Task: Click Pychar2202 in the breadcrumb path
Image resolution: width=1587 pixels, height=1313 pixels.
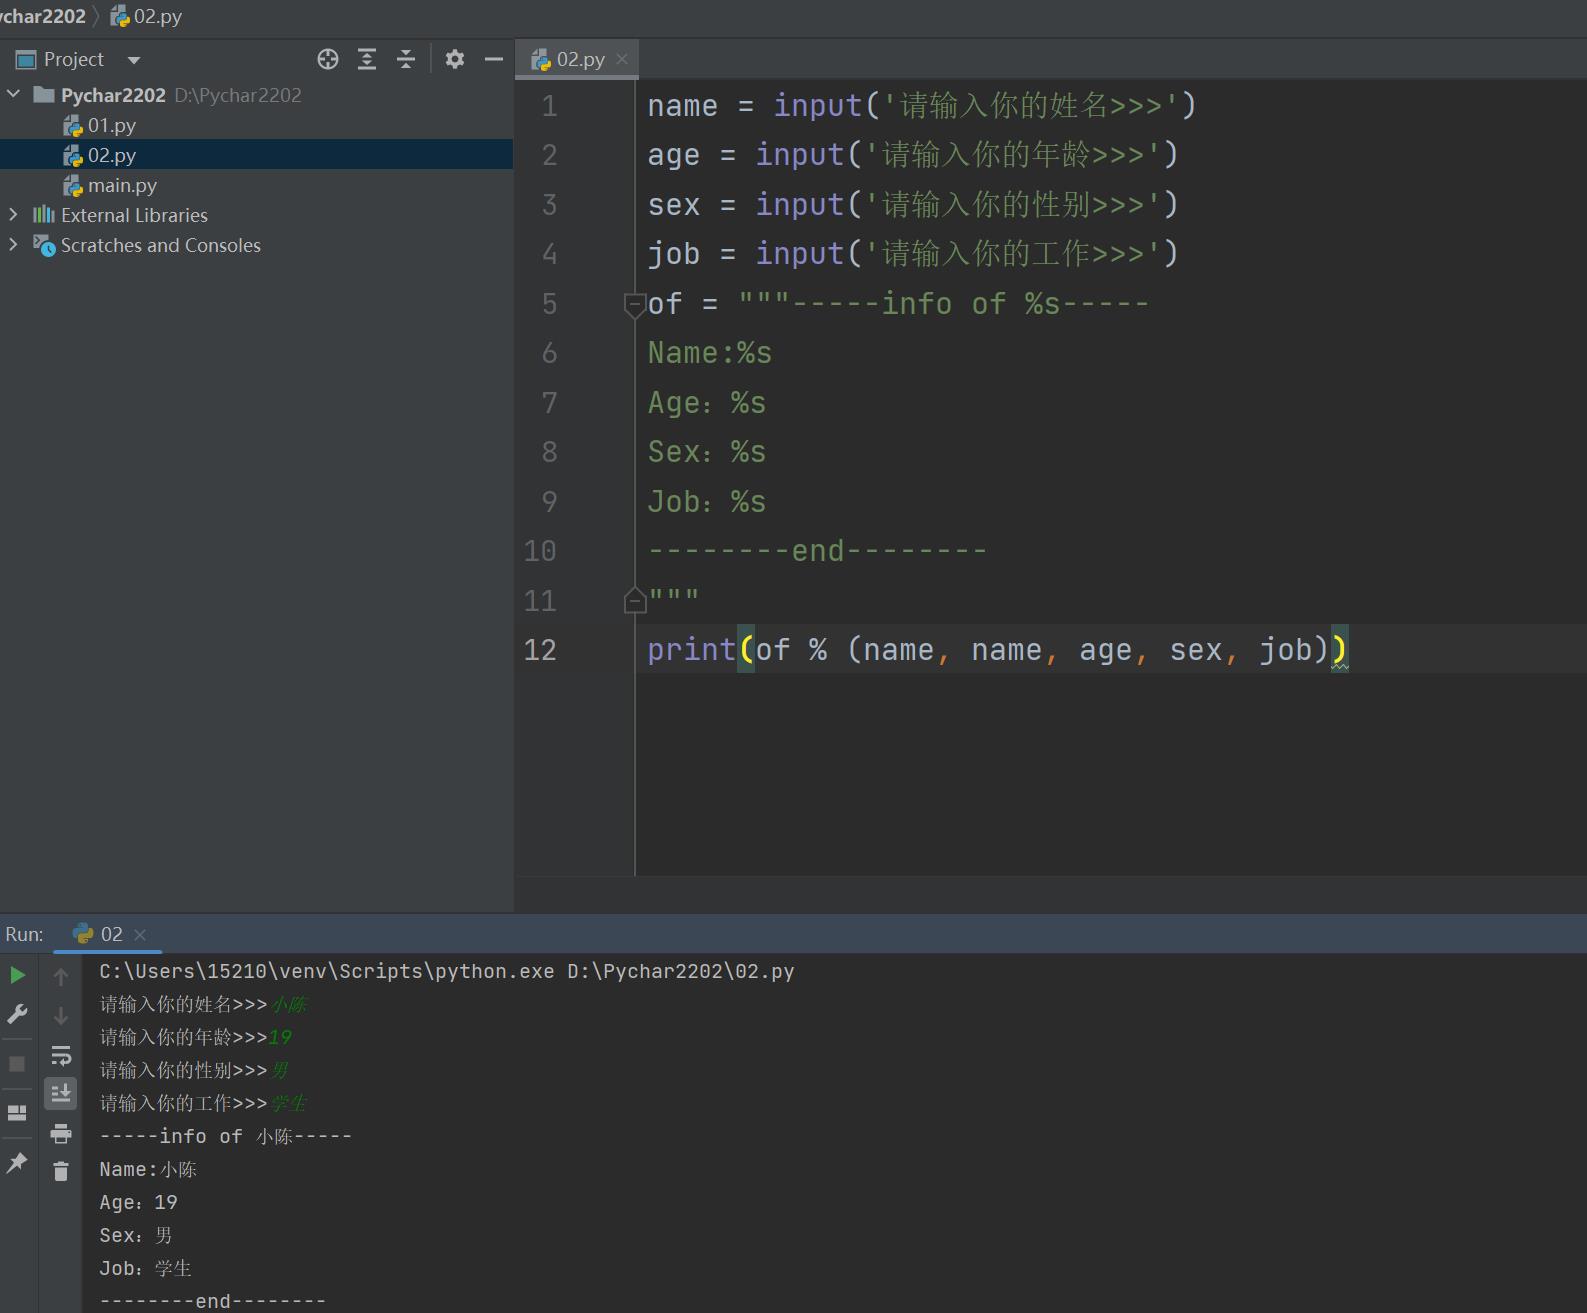Action: [42, 16]
